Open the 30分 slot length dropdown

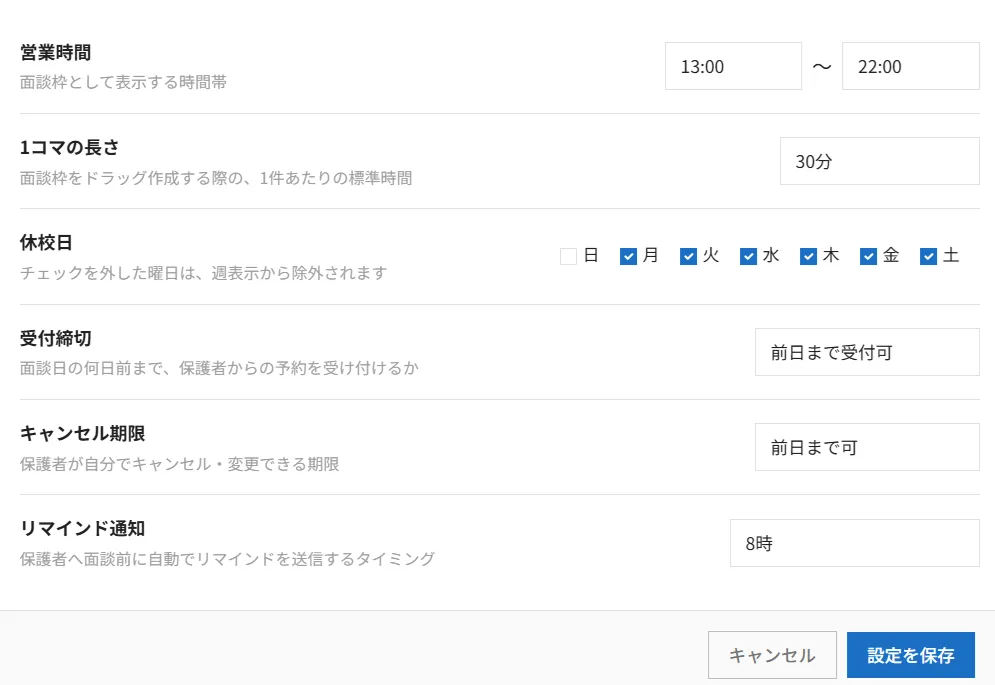[x=880, y=161]
